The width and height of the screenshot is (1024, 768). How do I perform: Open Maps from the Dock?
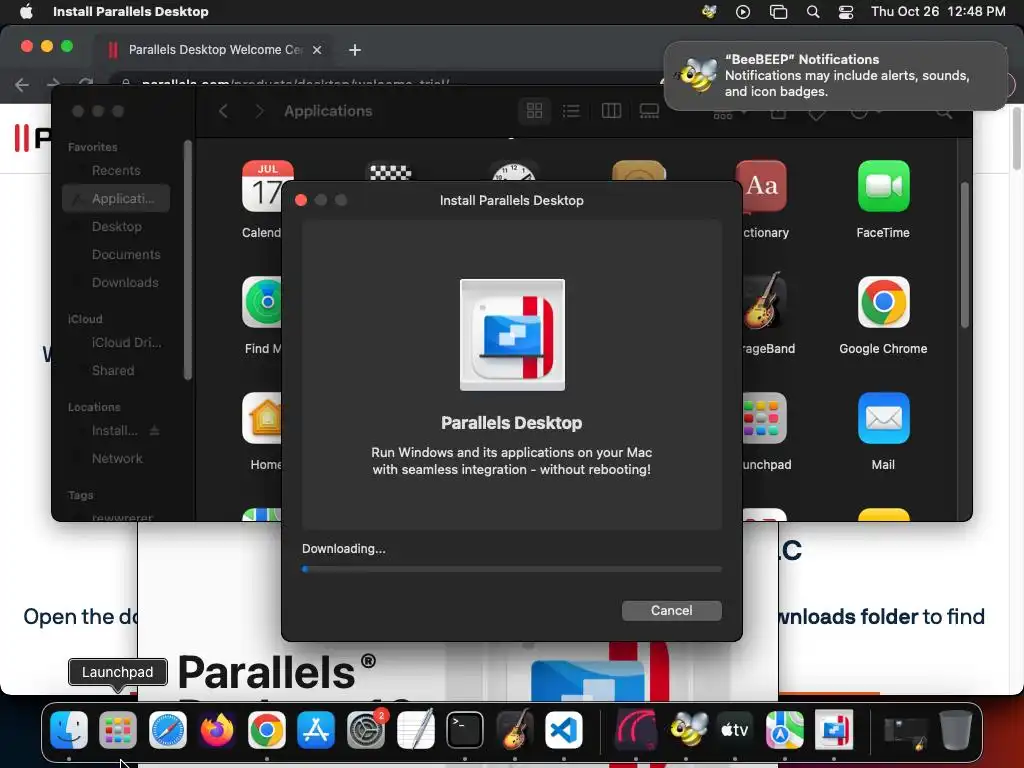click(x=784, y=729)
